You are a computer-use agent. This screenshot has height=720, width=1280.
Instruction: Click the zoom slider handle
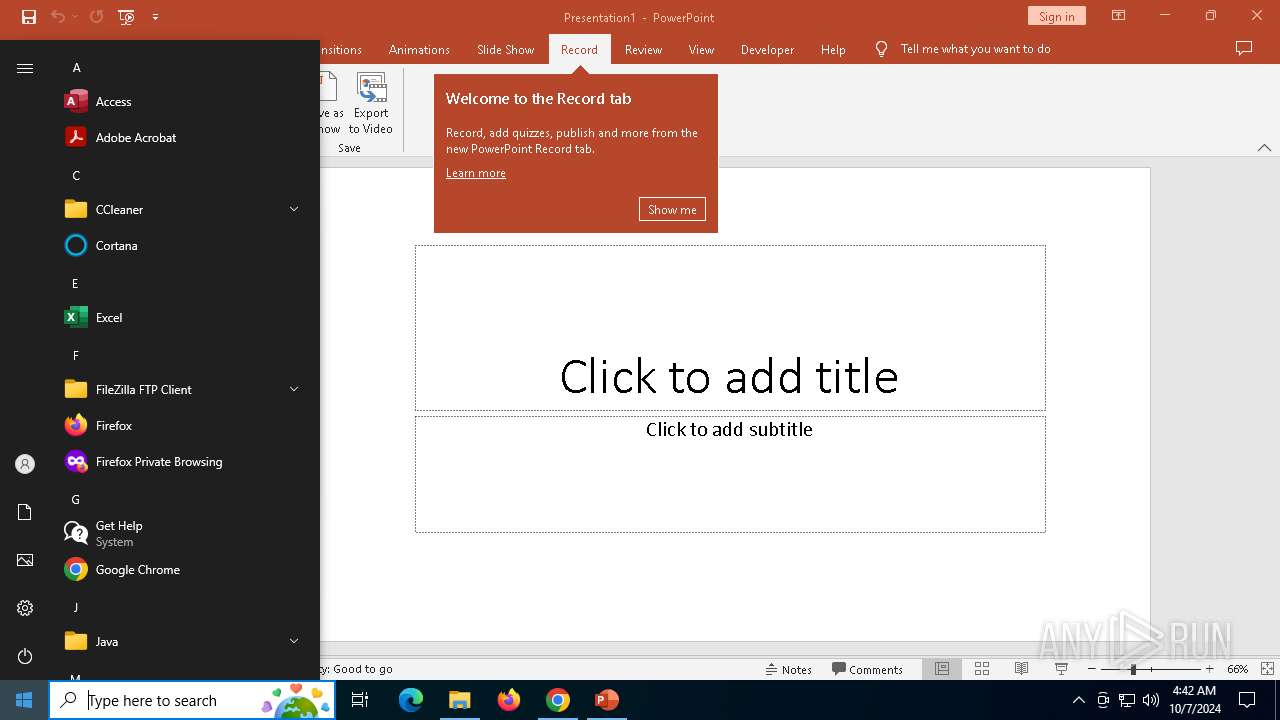pyautogui.click(x=1133, y=669)
